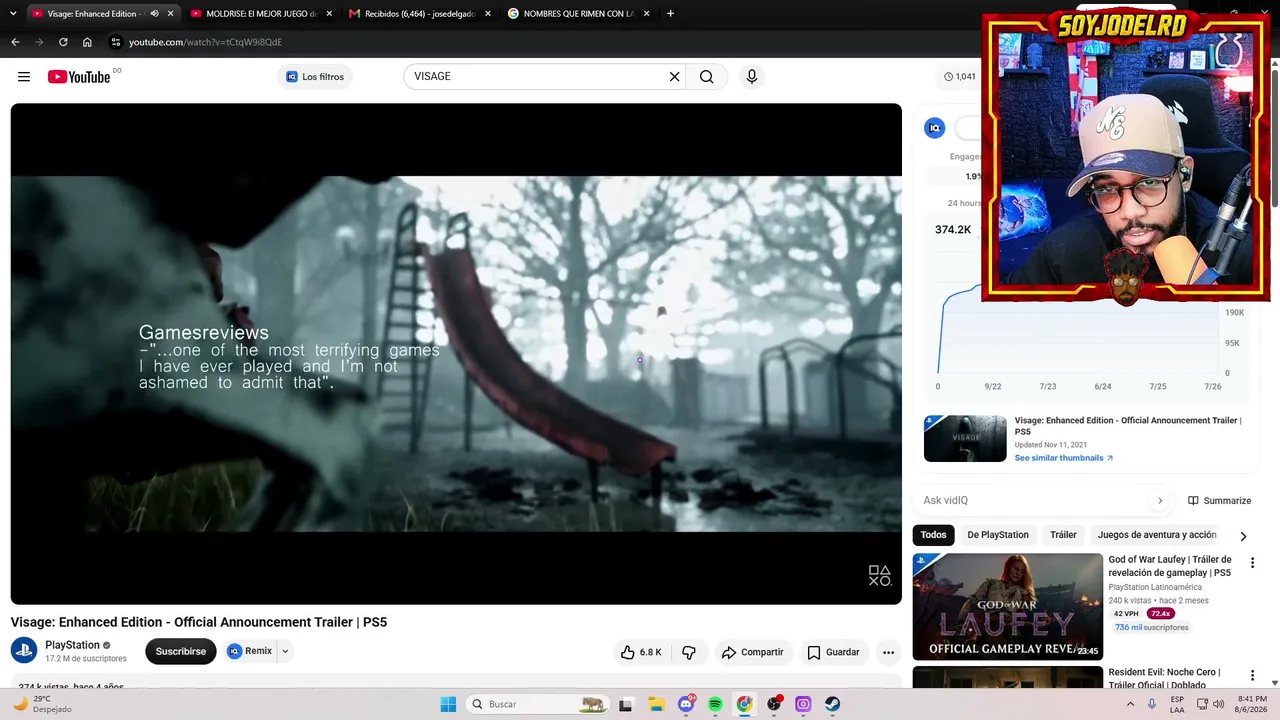The width and height of the screenshot is (1280, 720).
Task: Mute the Visage tab audio
Action: (x=154, y=14)
